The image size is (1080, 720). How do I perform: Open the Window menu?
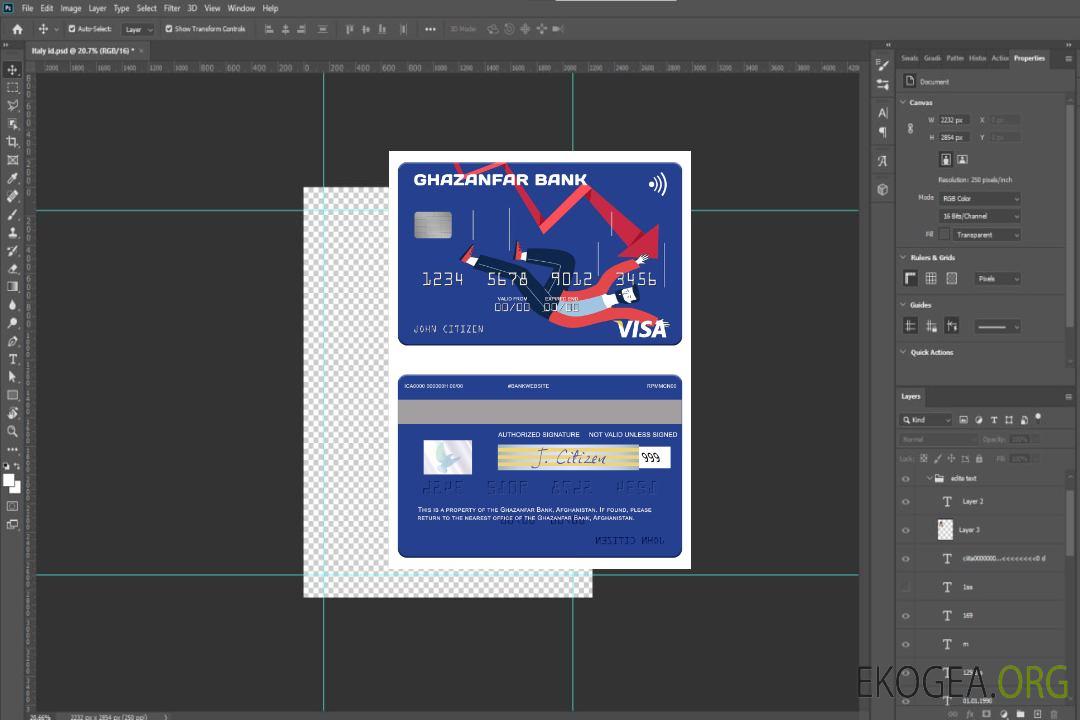241,8
